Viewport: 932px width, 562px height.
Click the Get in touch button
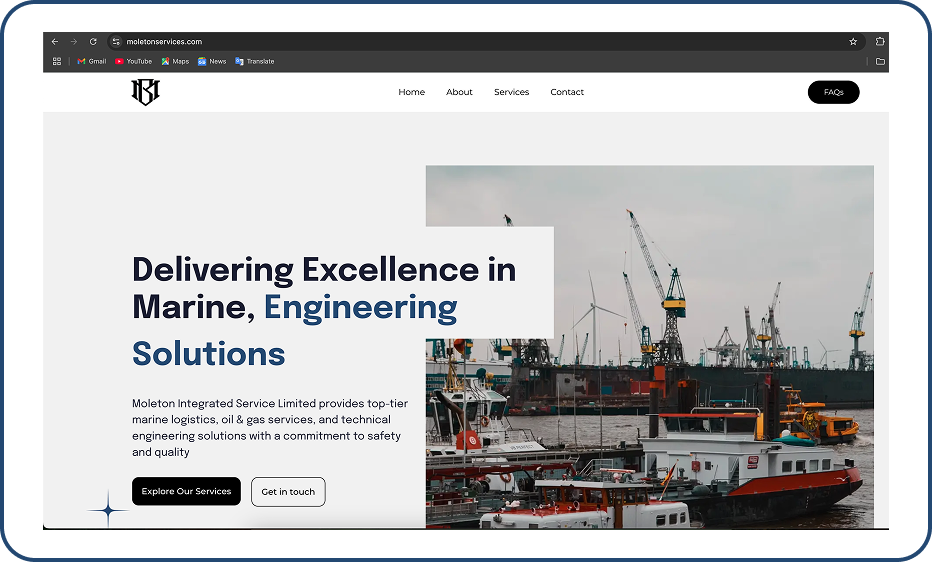click(x=288, y=492)
